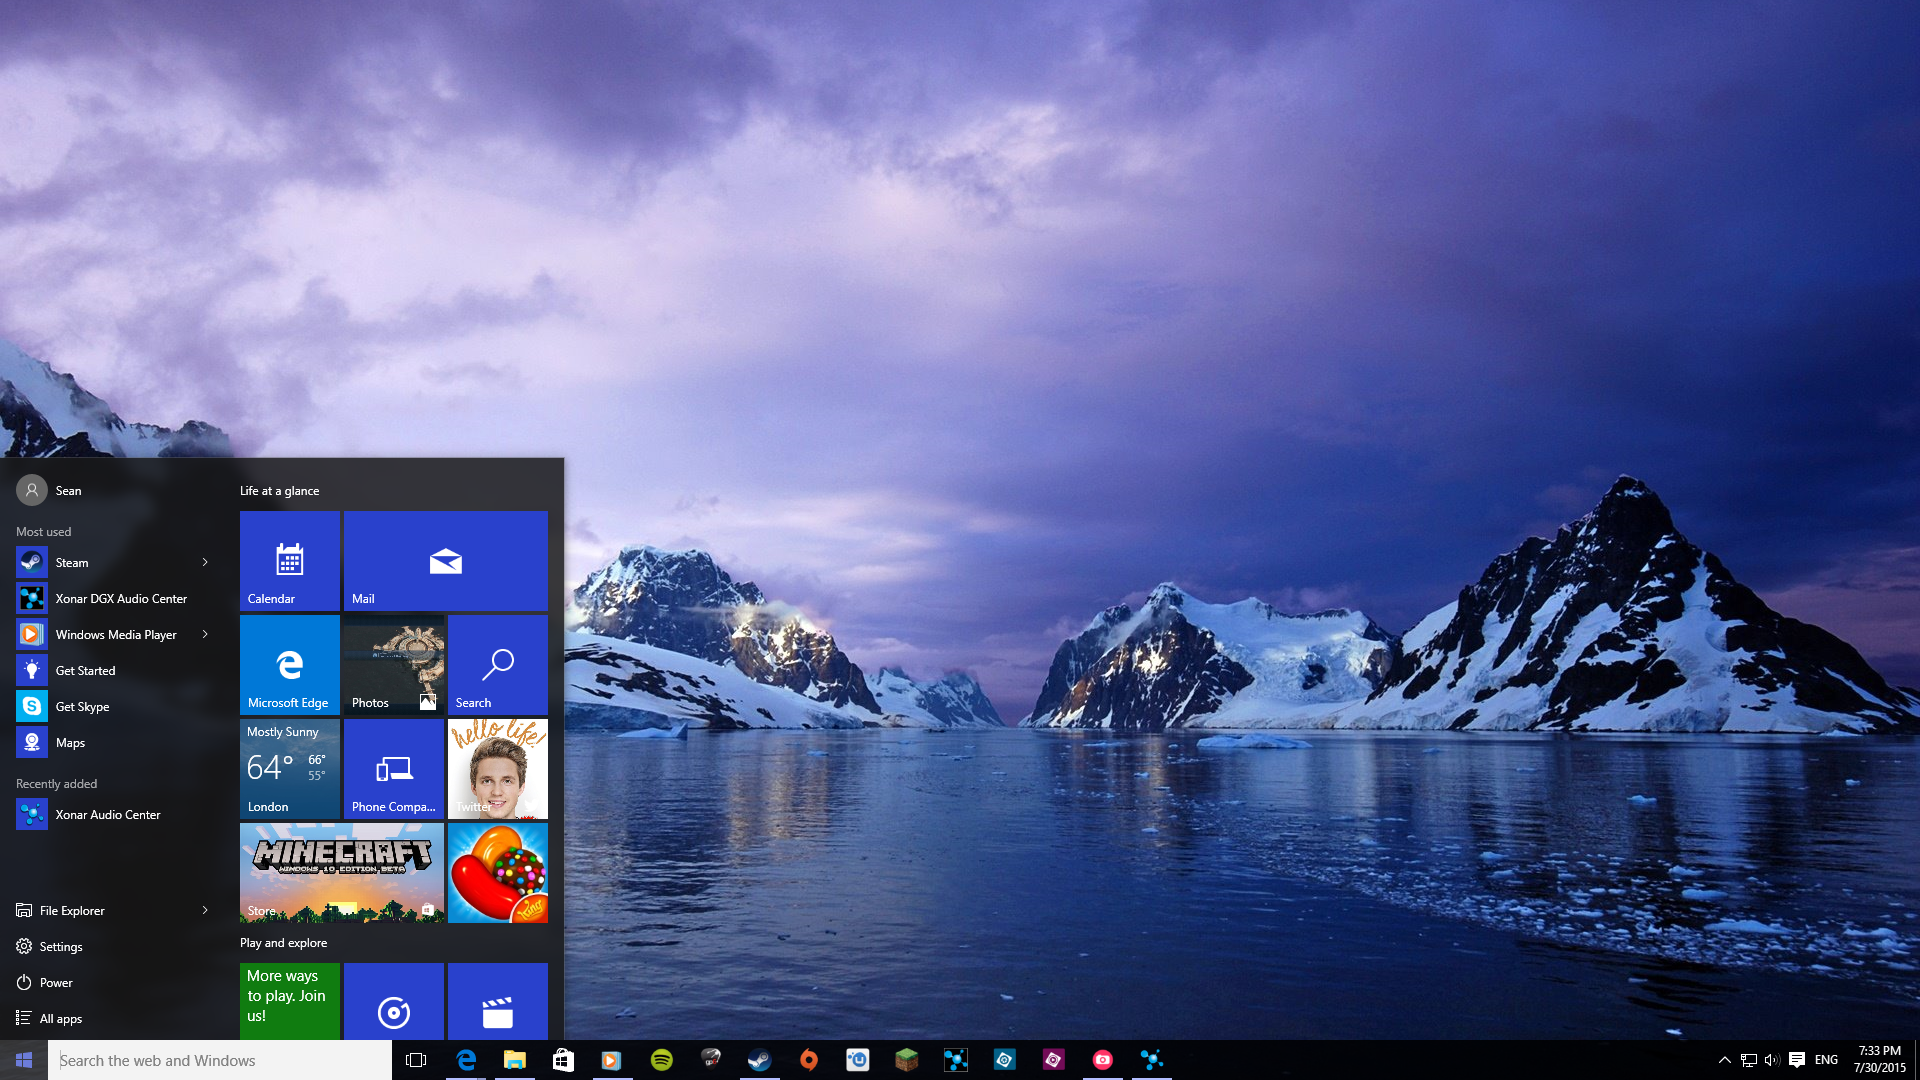This screenshot has height=1080, width=1920.
Task: Open the Calendar app tile
Action: 287,559
